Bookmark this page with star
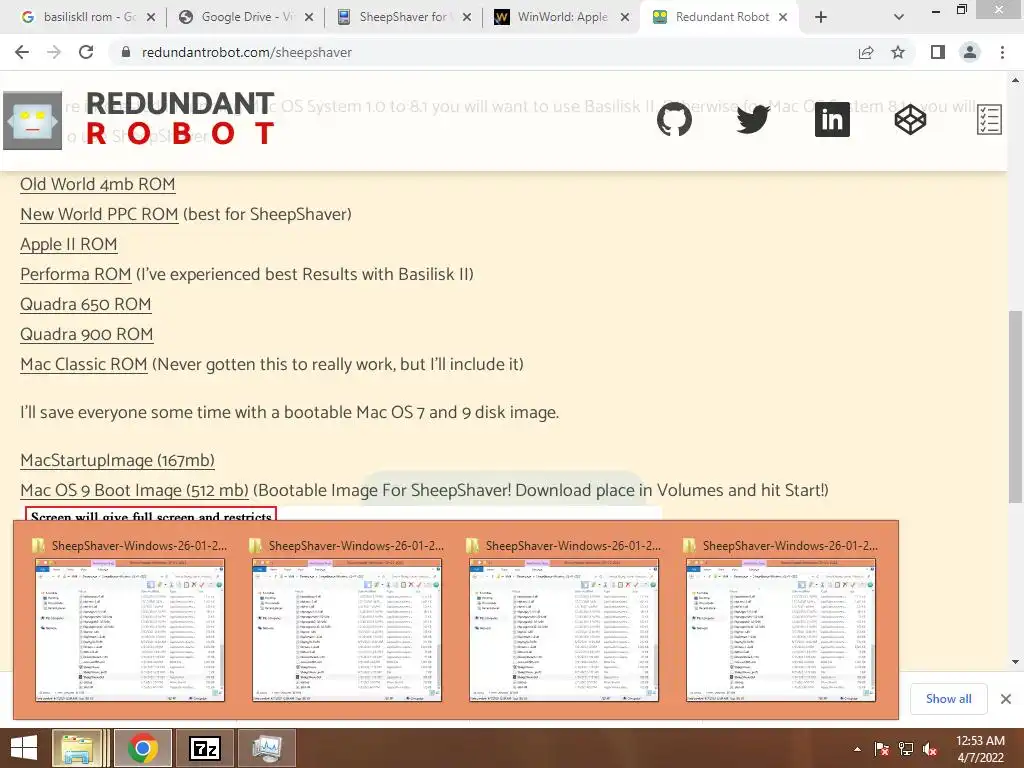1024x768 pixels. 898,52
